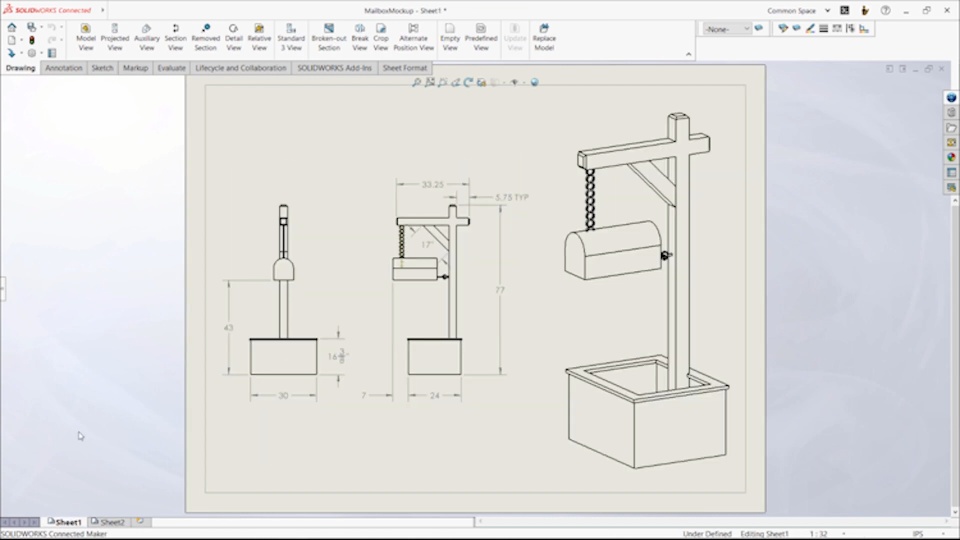The image size is (960, 540).
Task: Open the New document dropdown arrow
Action: click(x=21, y=40)
